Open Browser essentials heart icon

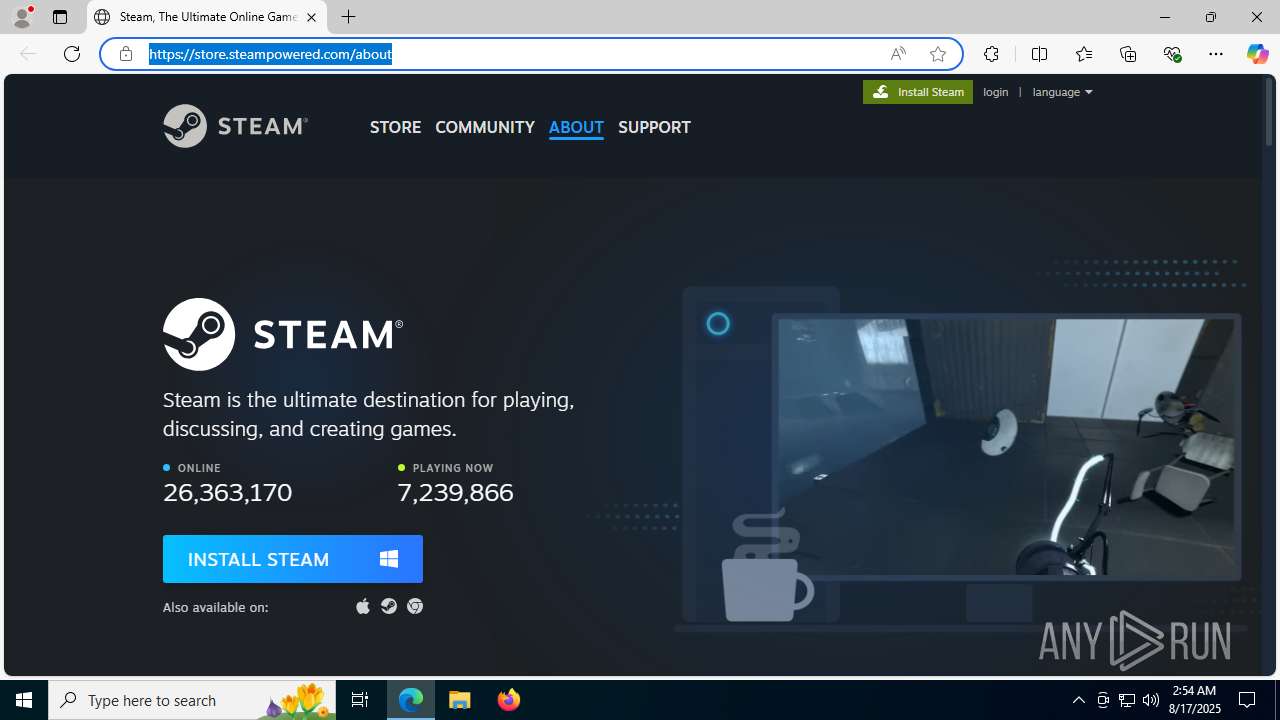pos(1172,54)
